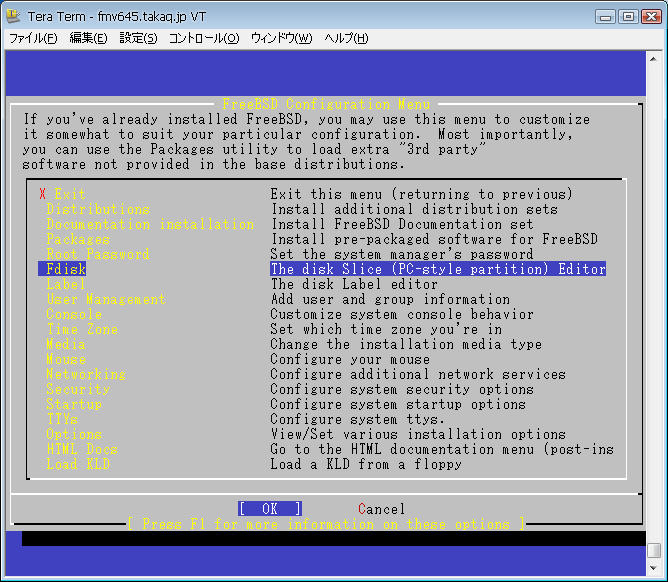This screenshot has width=668, height=582.
Task: Open the 設定(S) menu
Action: point(138,38)
